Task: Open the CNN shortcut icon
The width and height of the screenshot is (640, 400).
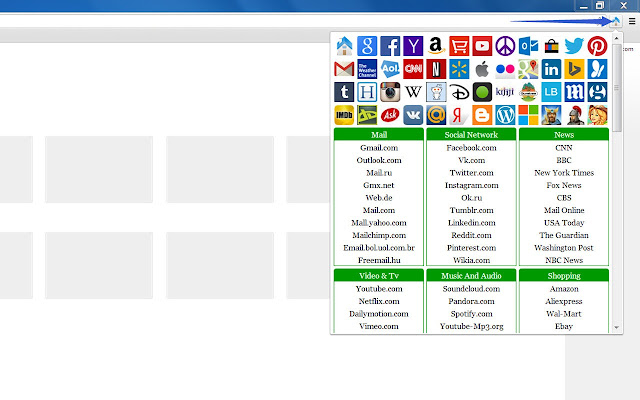Action: (413, 69)
